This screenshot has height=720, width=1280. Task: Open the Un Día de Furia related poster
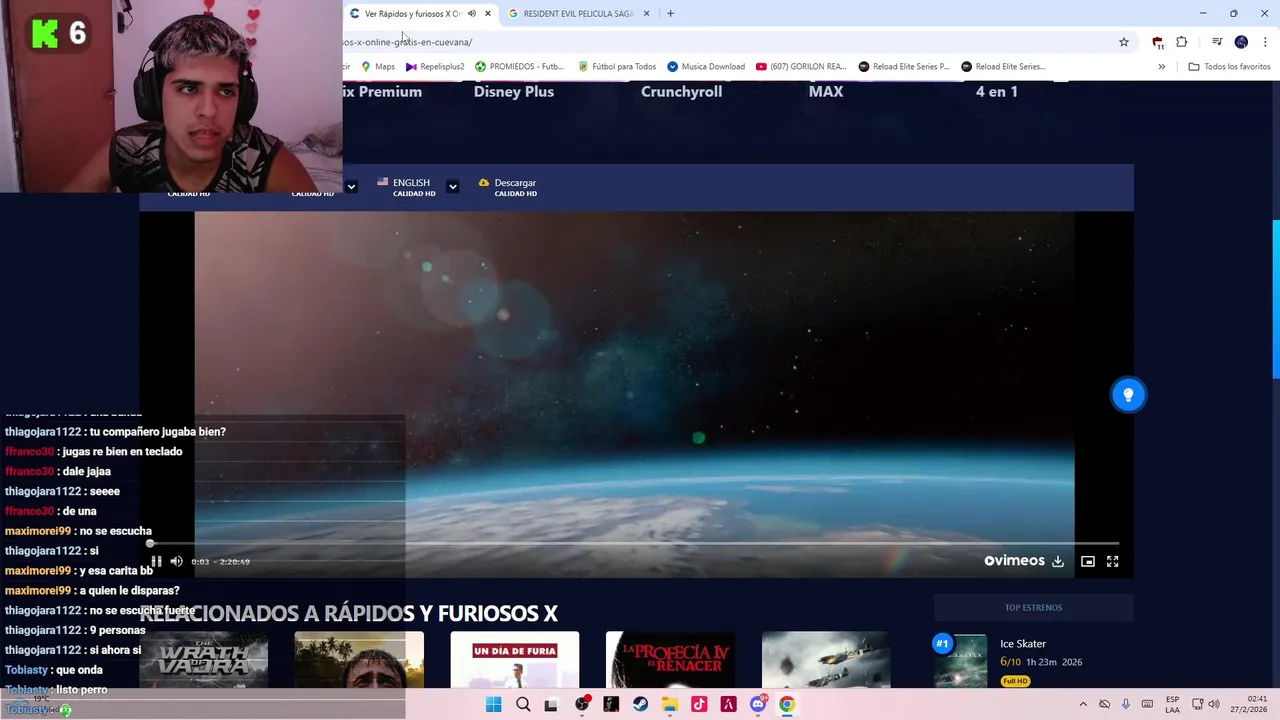coord(514,660)
